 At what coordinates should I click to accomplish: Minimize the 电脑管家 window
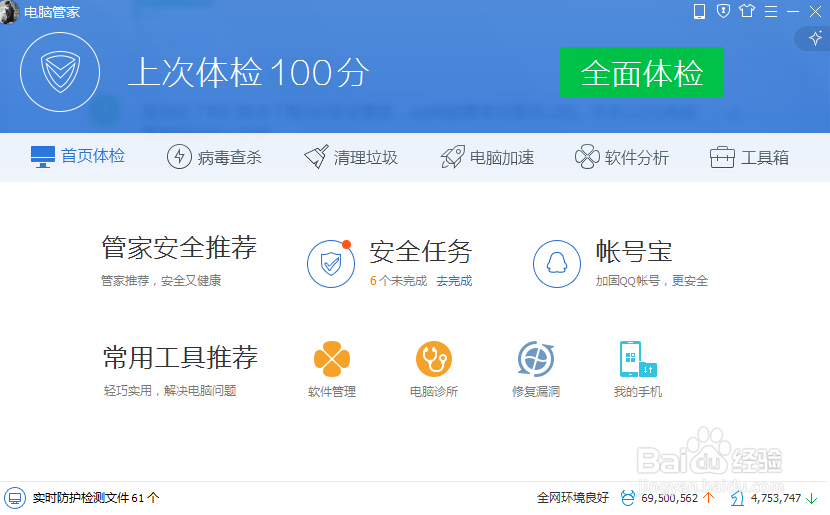(x=793, y=11)
